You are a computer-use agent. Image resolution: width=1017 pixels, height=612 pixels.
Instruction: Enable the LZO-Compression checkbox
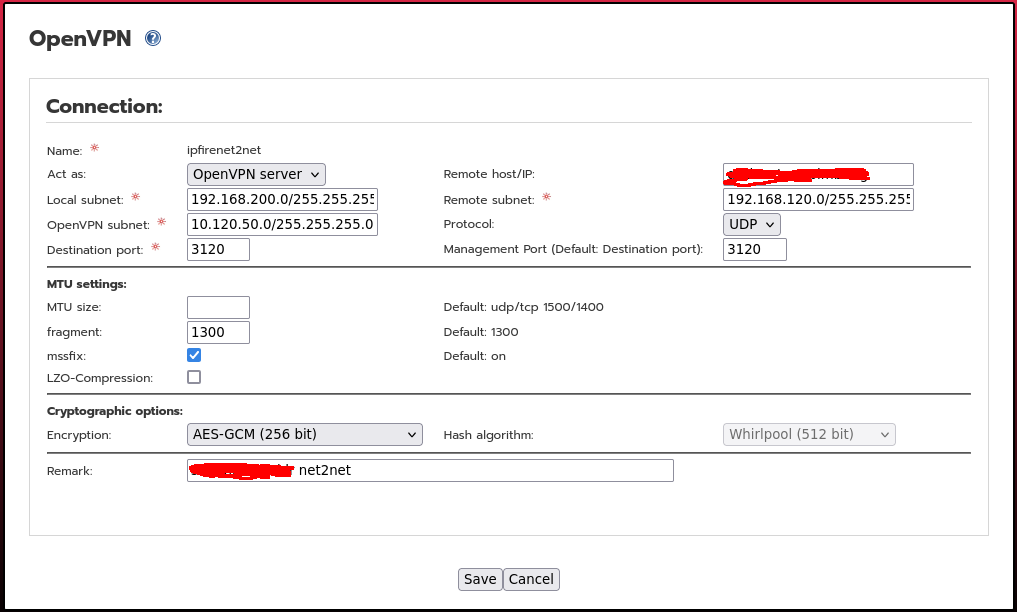(x=194, y=377)
